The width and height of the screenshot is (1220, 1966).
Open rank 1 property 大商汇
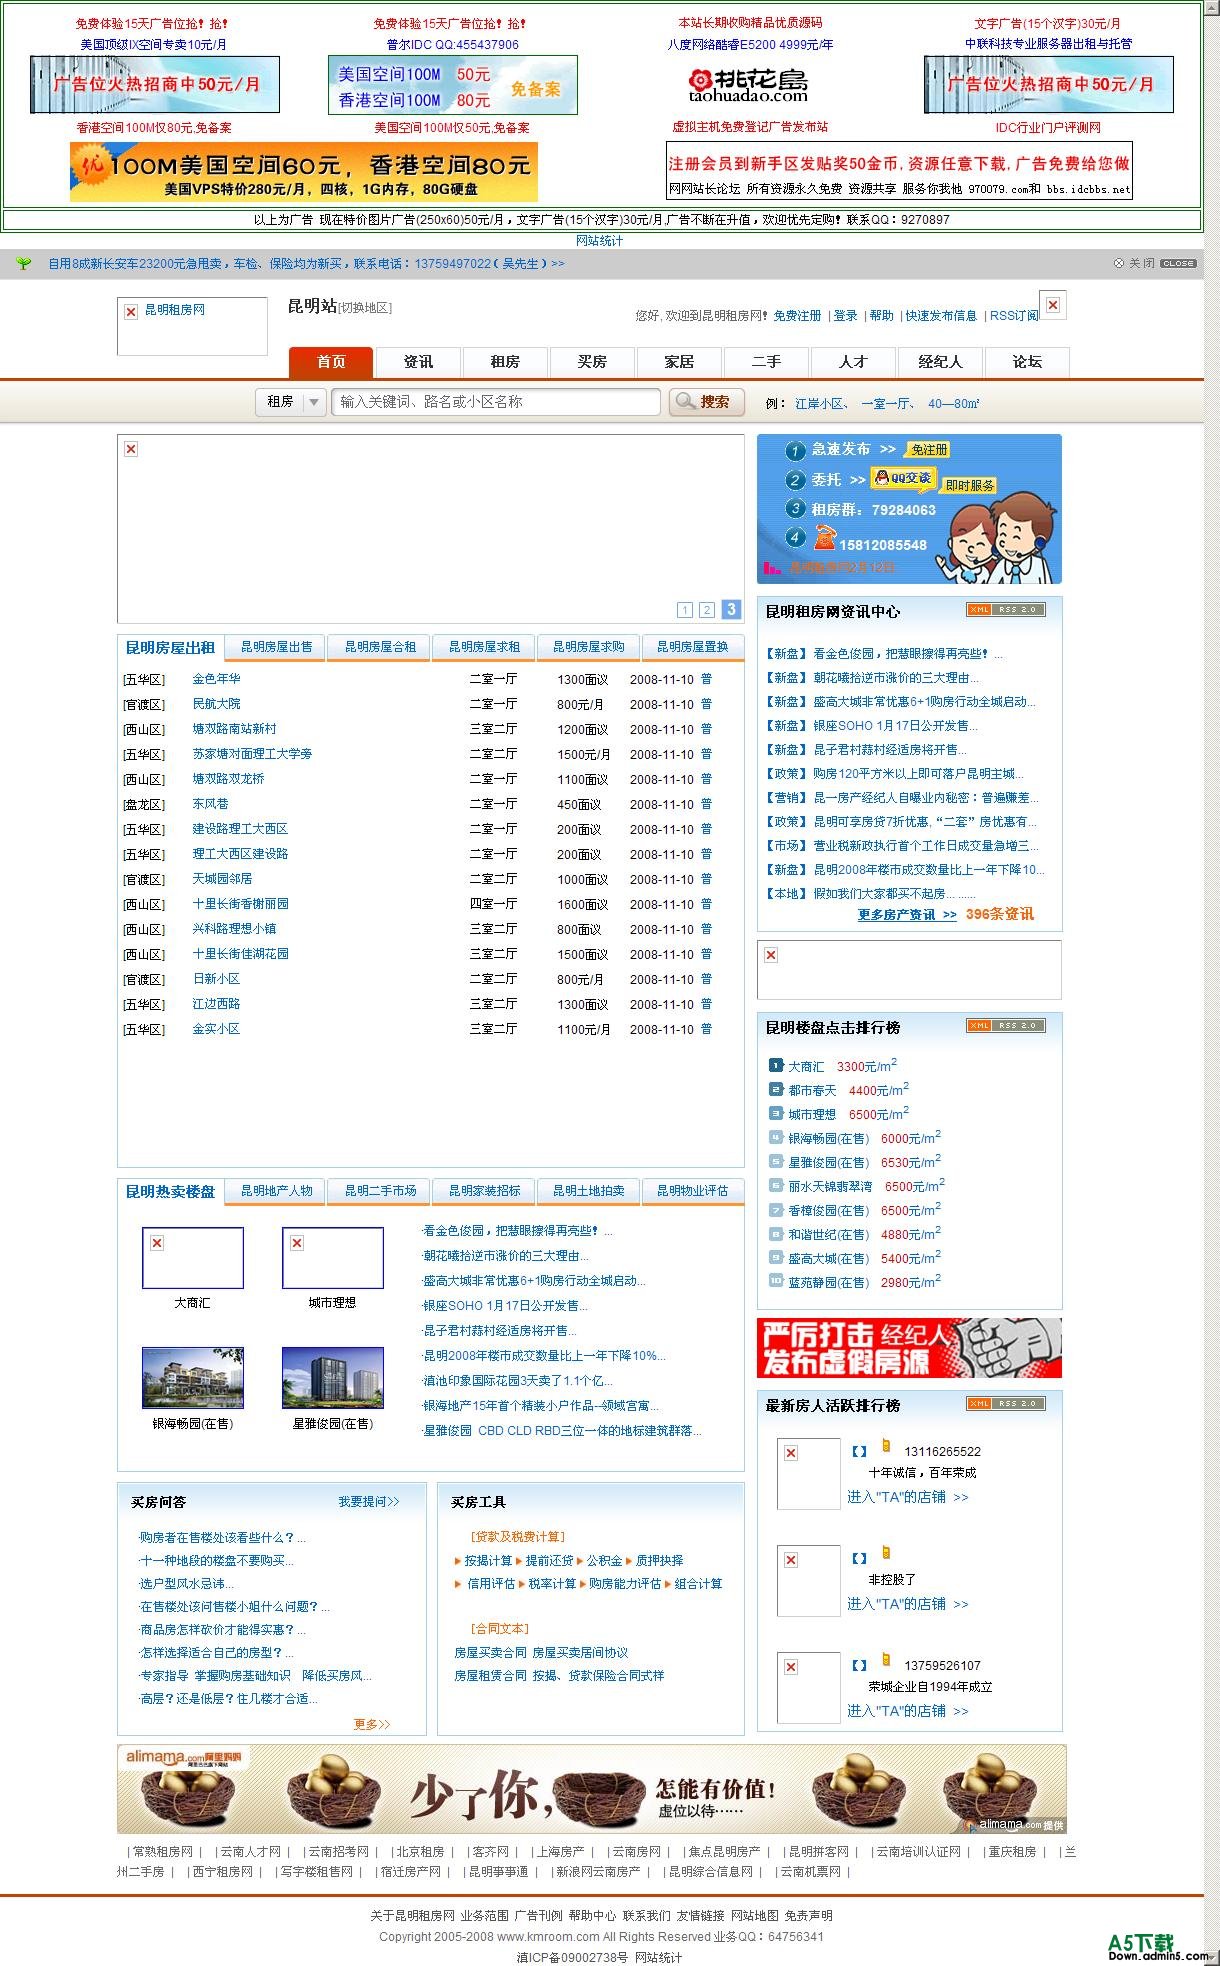point(806,1067)
